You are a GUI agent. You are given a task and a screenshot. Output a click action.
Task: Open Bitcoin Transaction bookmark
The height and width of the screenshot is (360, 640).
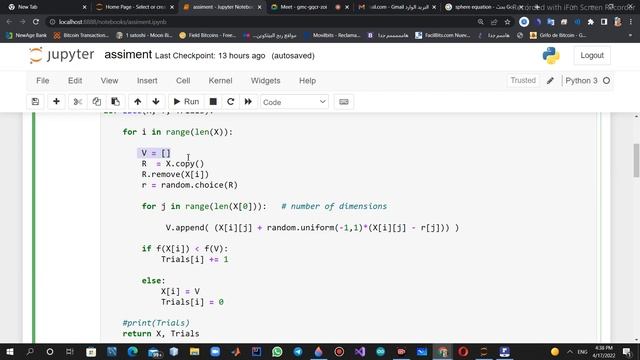click(81, 36)
